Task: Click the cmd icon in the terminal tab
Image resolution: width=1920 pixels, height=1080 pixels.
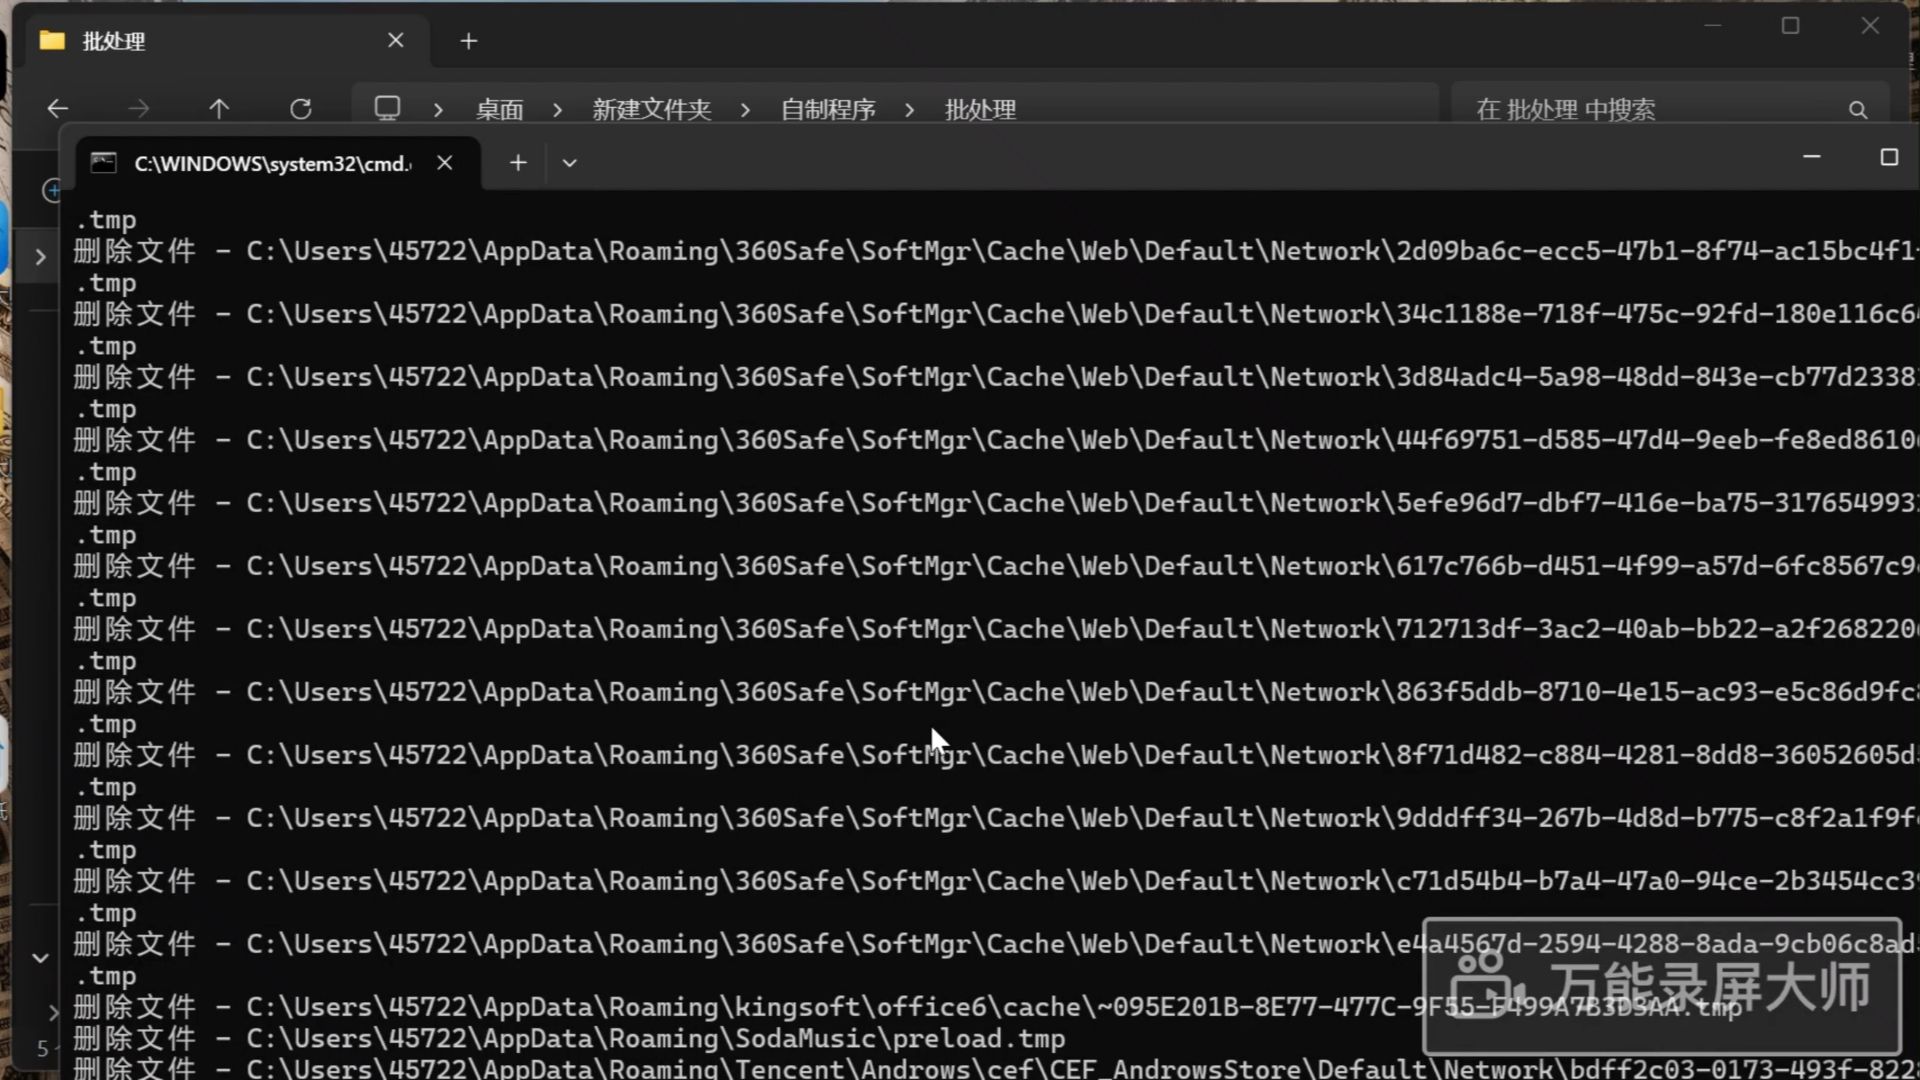Action: [104, 163]
